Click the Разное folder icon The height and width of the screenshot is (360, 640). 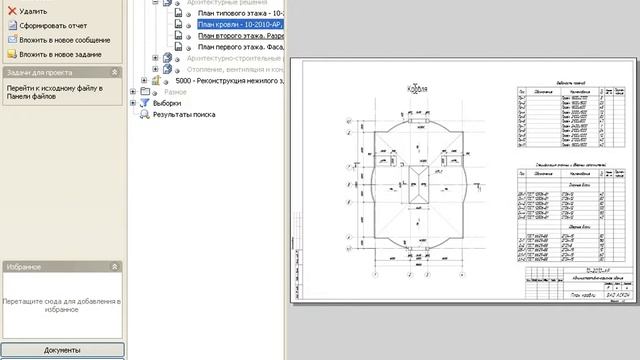coord(145,91)
